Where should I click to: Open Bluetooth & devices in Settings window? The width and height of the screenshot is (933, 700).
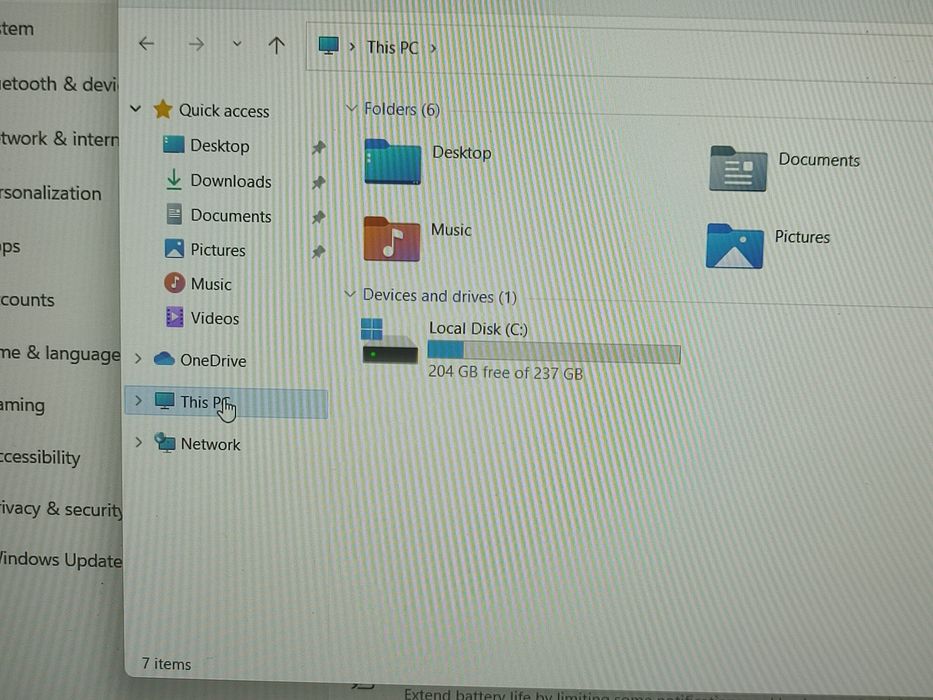[x=59, y=85]
